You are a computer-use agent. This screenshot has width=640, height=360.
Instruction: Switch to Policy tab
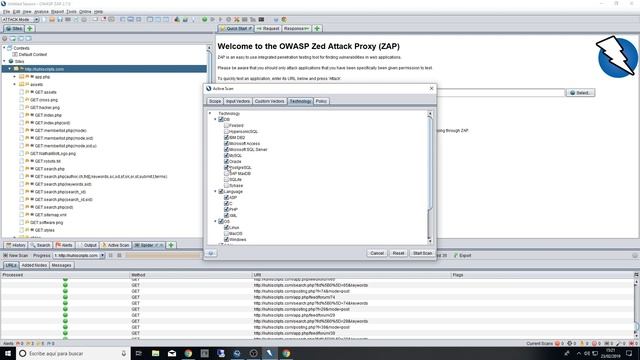321,101
